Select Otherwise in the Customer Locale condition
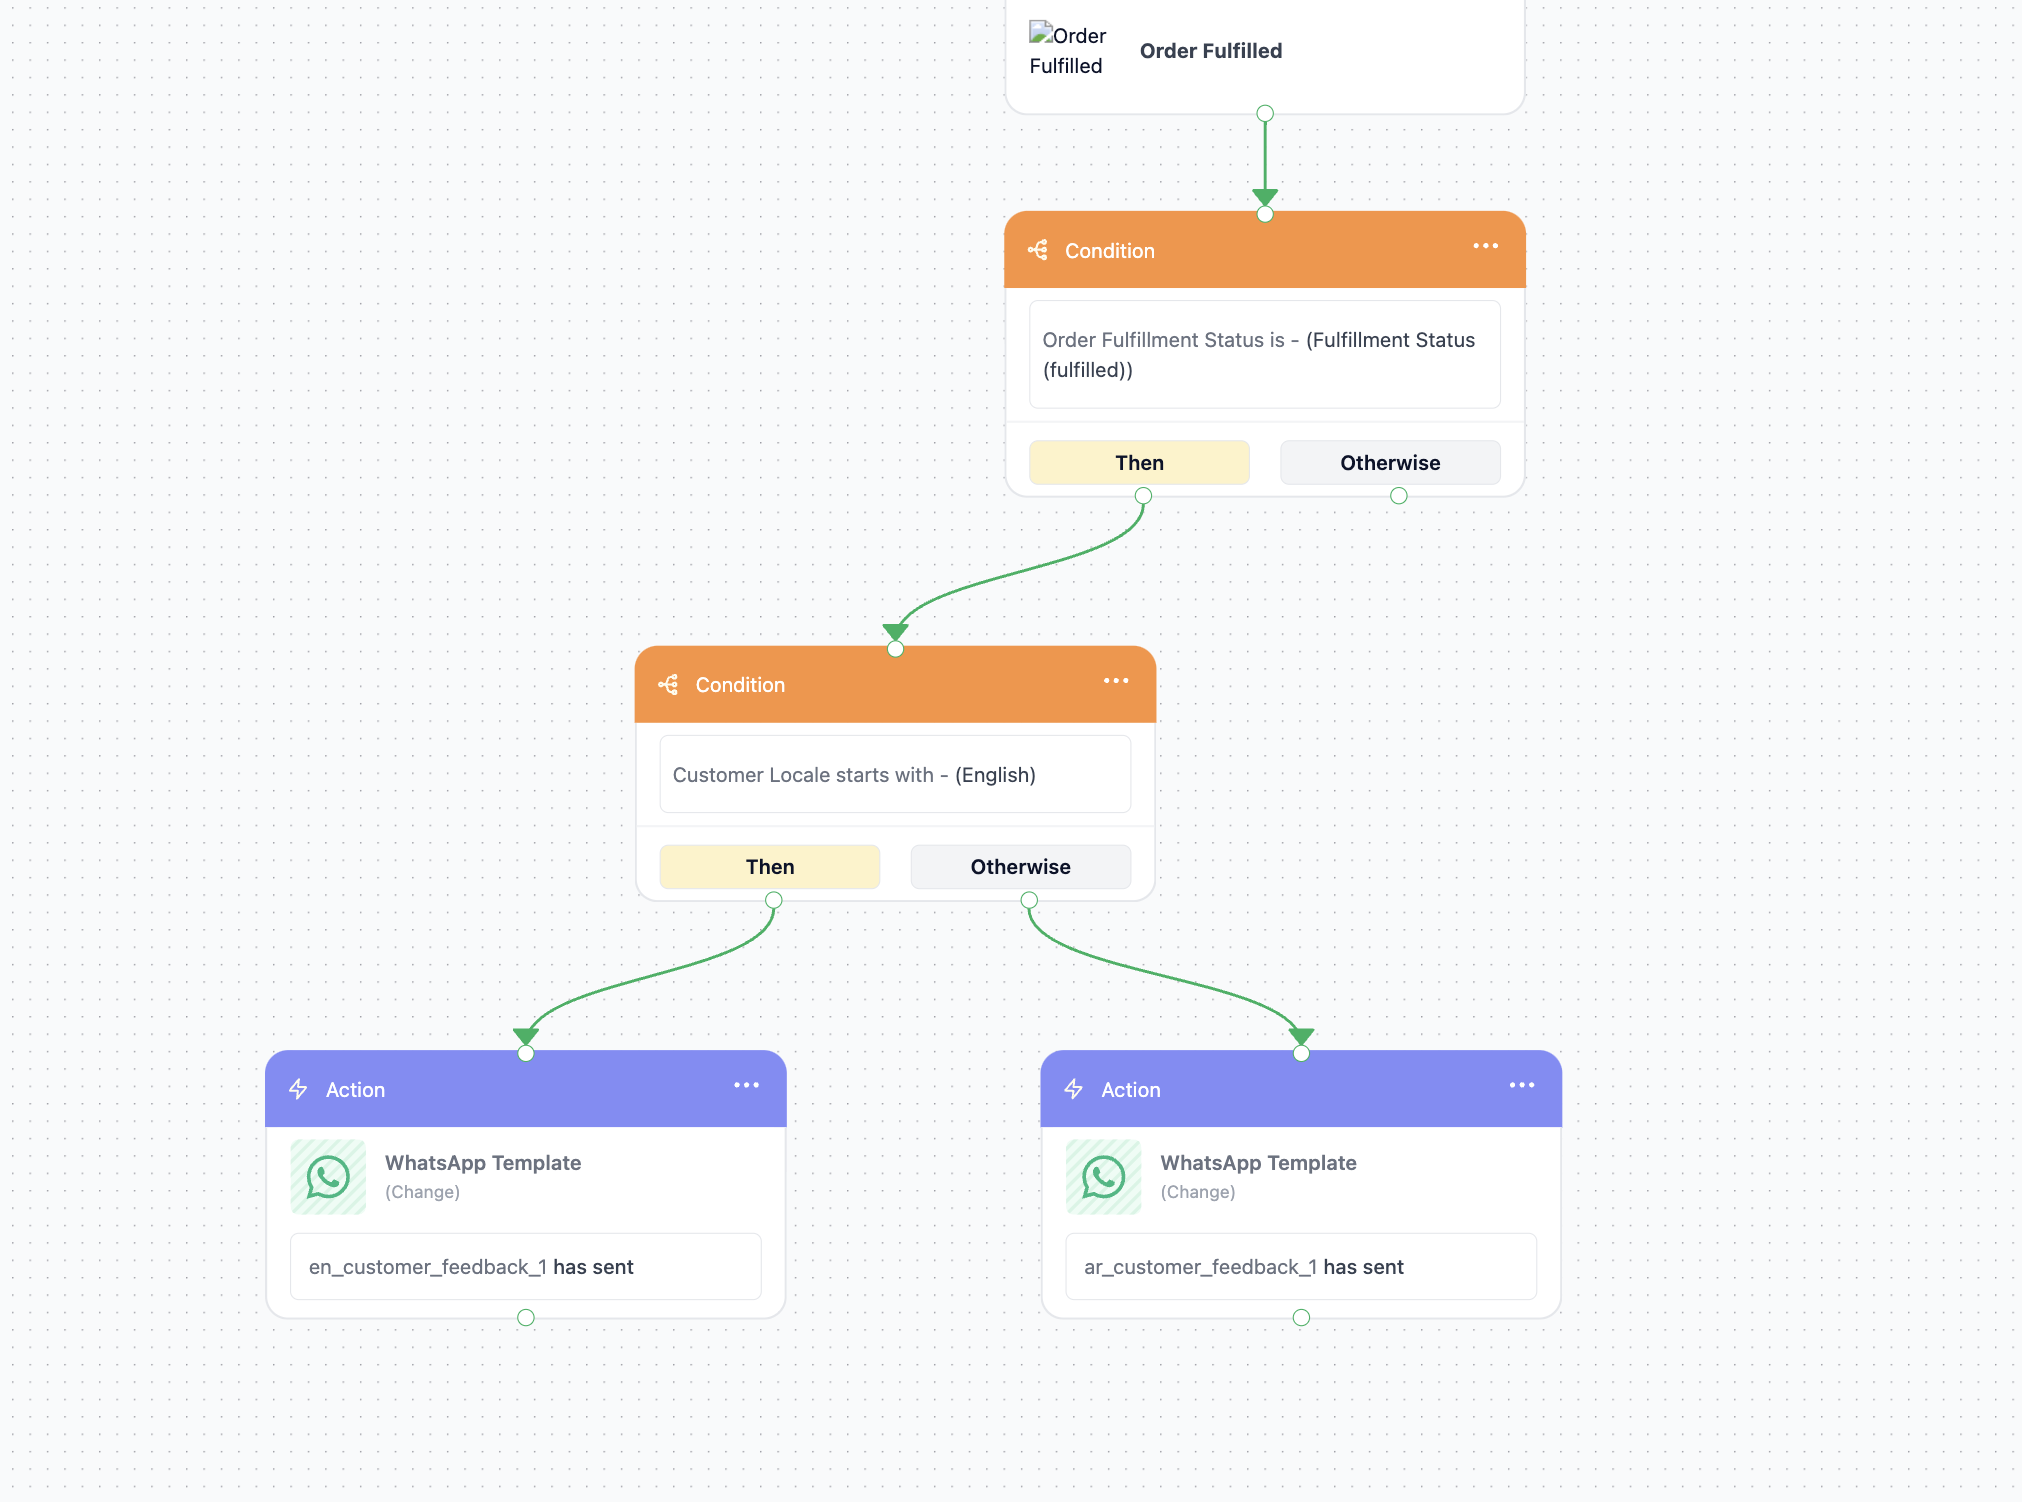 point(1020,867)
